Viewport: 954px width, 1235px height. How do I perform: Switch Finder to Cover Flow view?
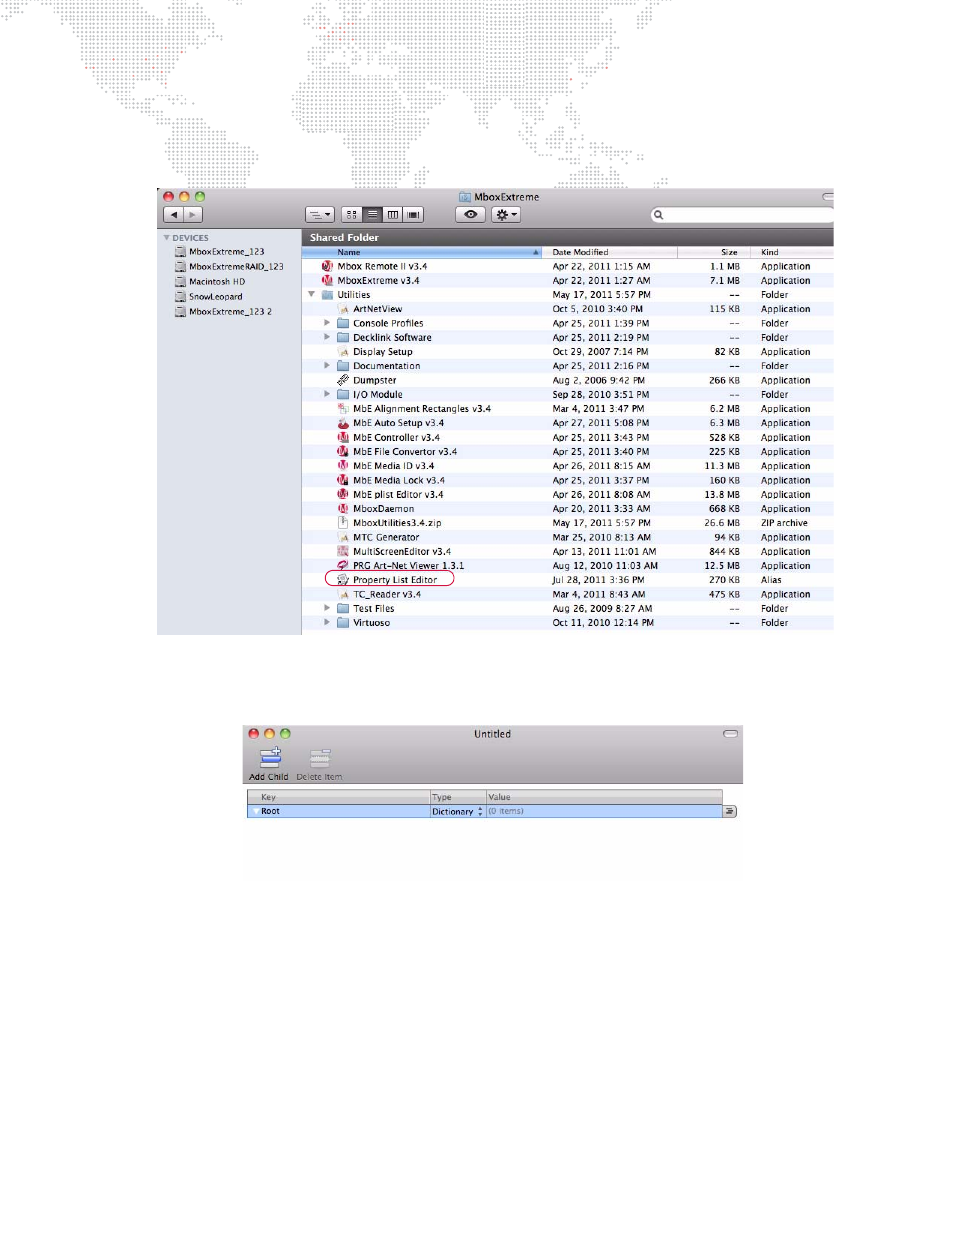[413, 215]
